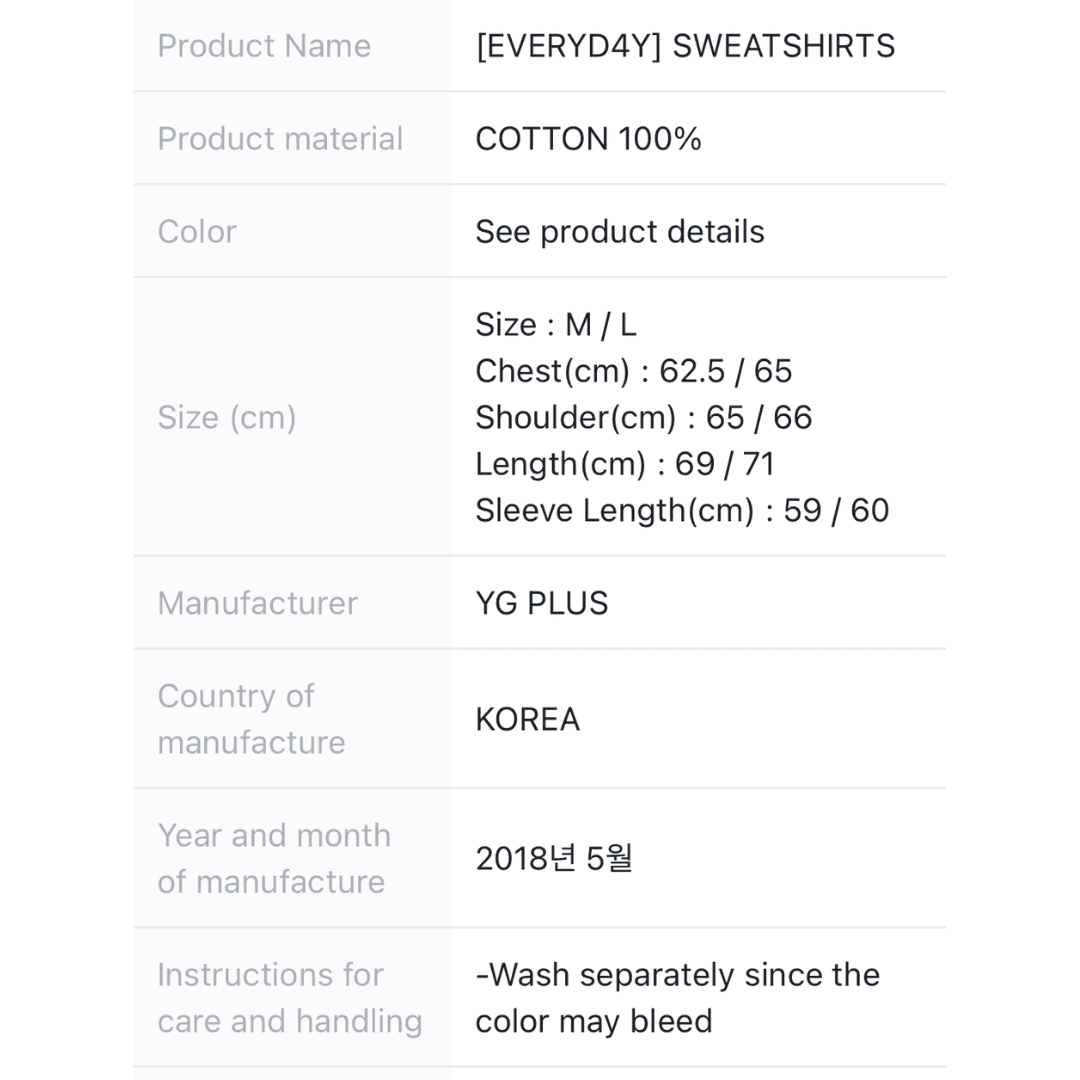
Task: Click the YG PLUS manufacturer value
Action: pyautogui.click(x=541, y=603)
